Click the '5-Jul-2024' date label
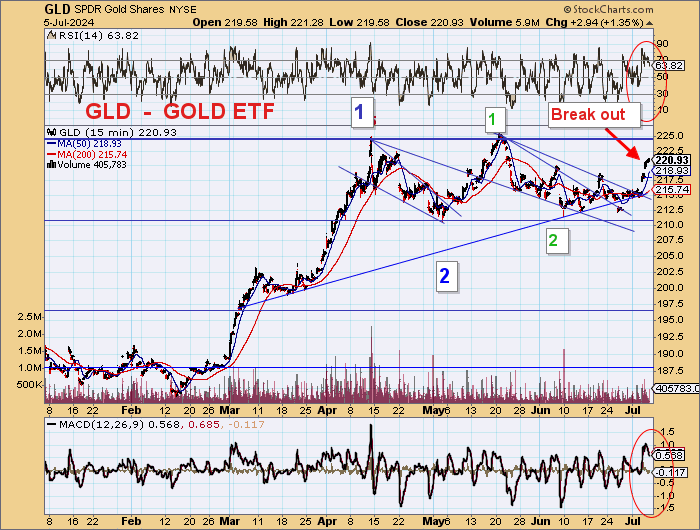700x530 pixels. pos(69,22)
